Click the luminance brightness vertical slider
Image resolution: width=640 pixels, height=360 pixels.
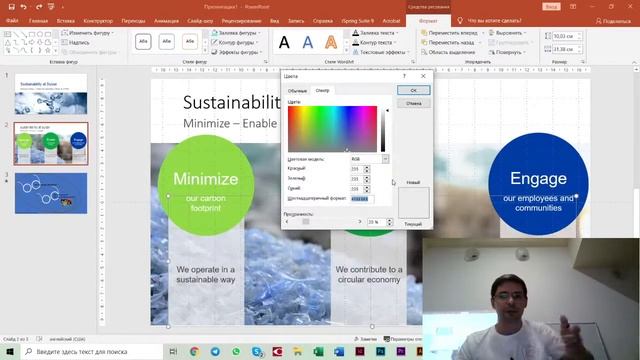tap(383, 129)
